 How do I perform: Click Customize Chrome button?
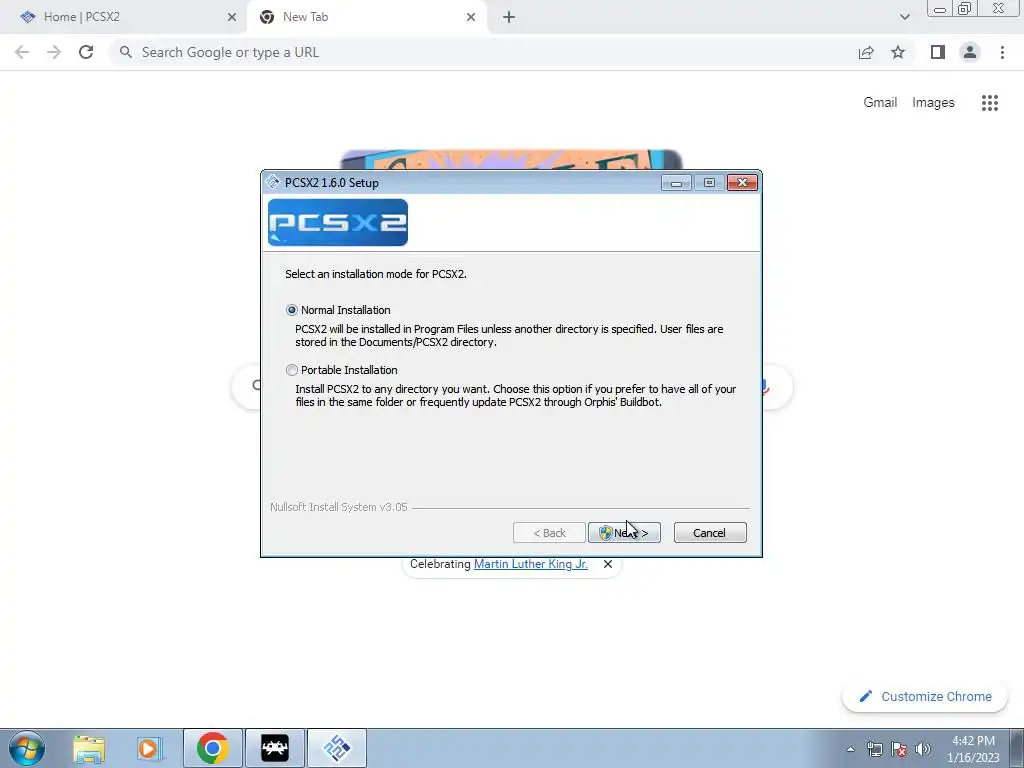coord(926,697)
